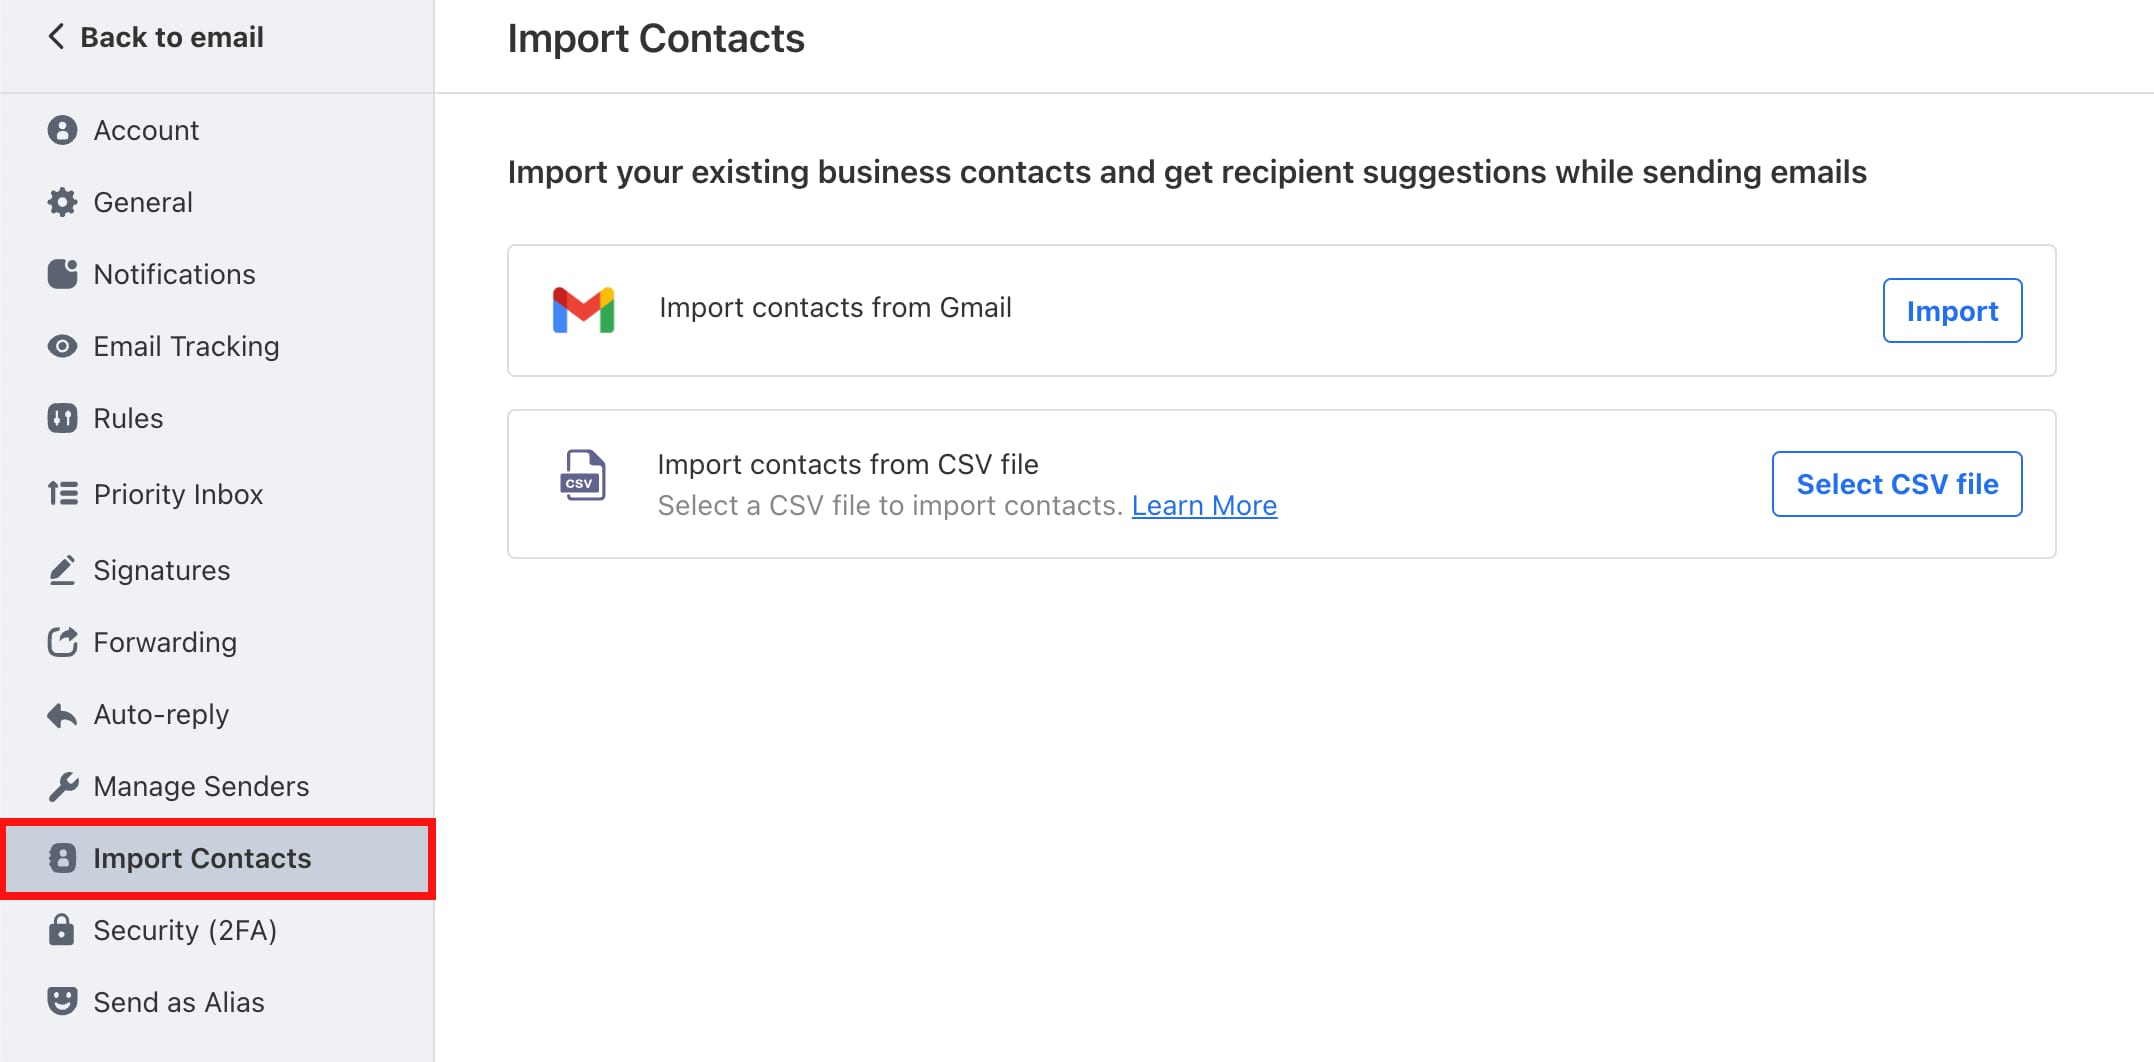This screenshot has height=1062, width=2154.
Task: Click the Rules icon in the sidebar
Action: coord(62,418)
